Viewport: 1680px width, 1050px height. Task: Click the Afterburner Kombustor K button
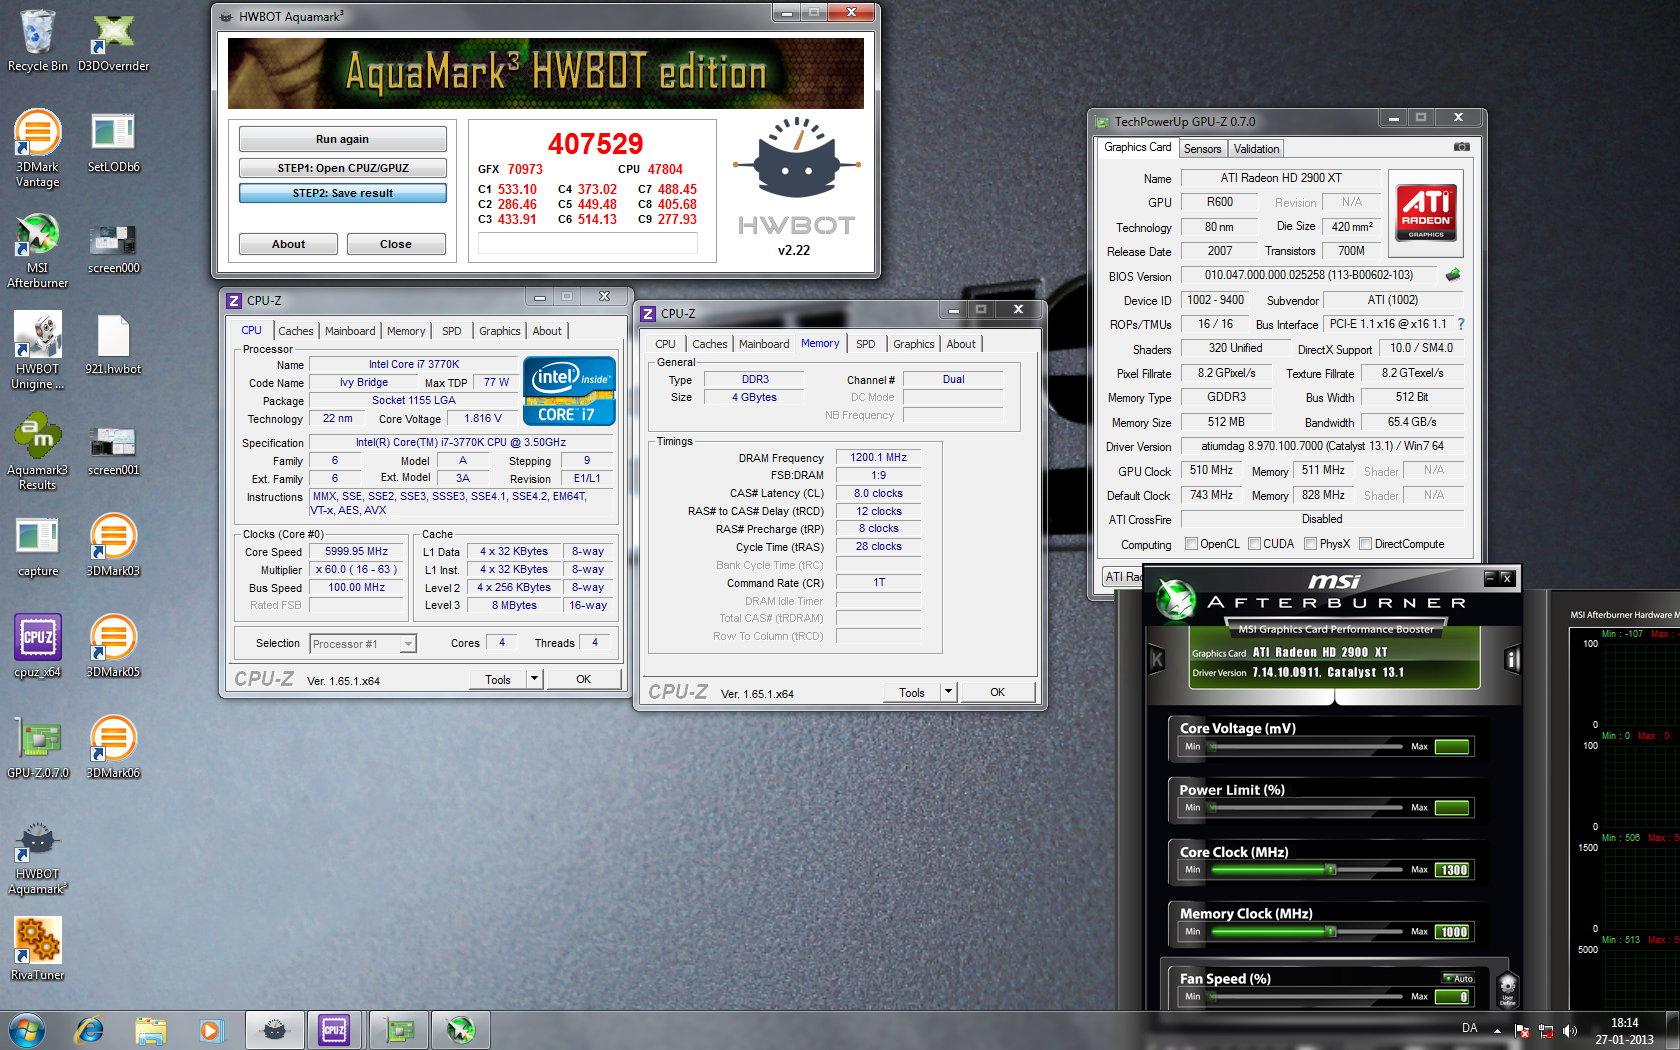tap(1157, 658)
